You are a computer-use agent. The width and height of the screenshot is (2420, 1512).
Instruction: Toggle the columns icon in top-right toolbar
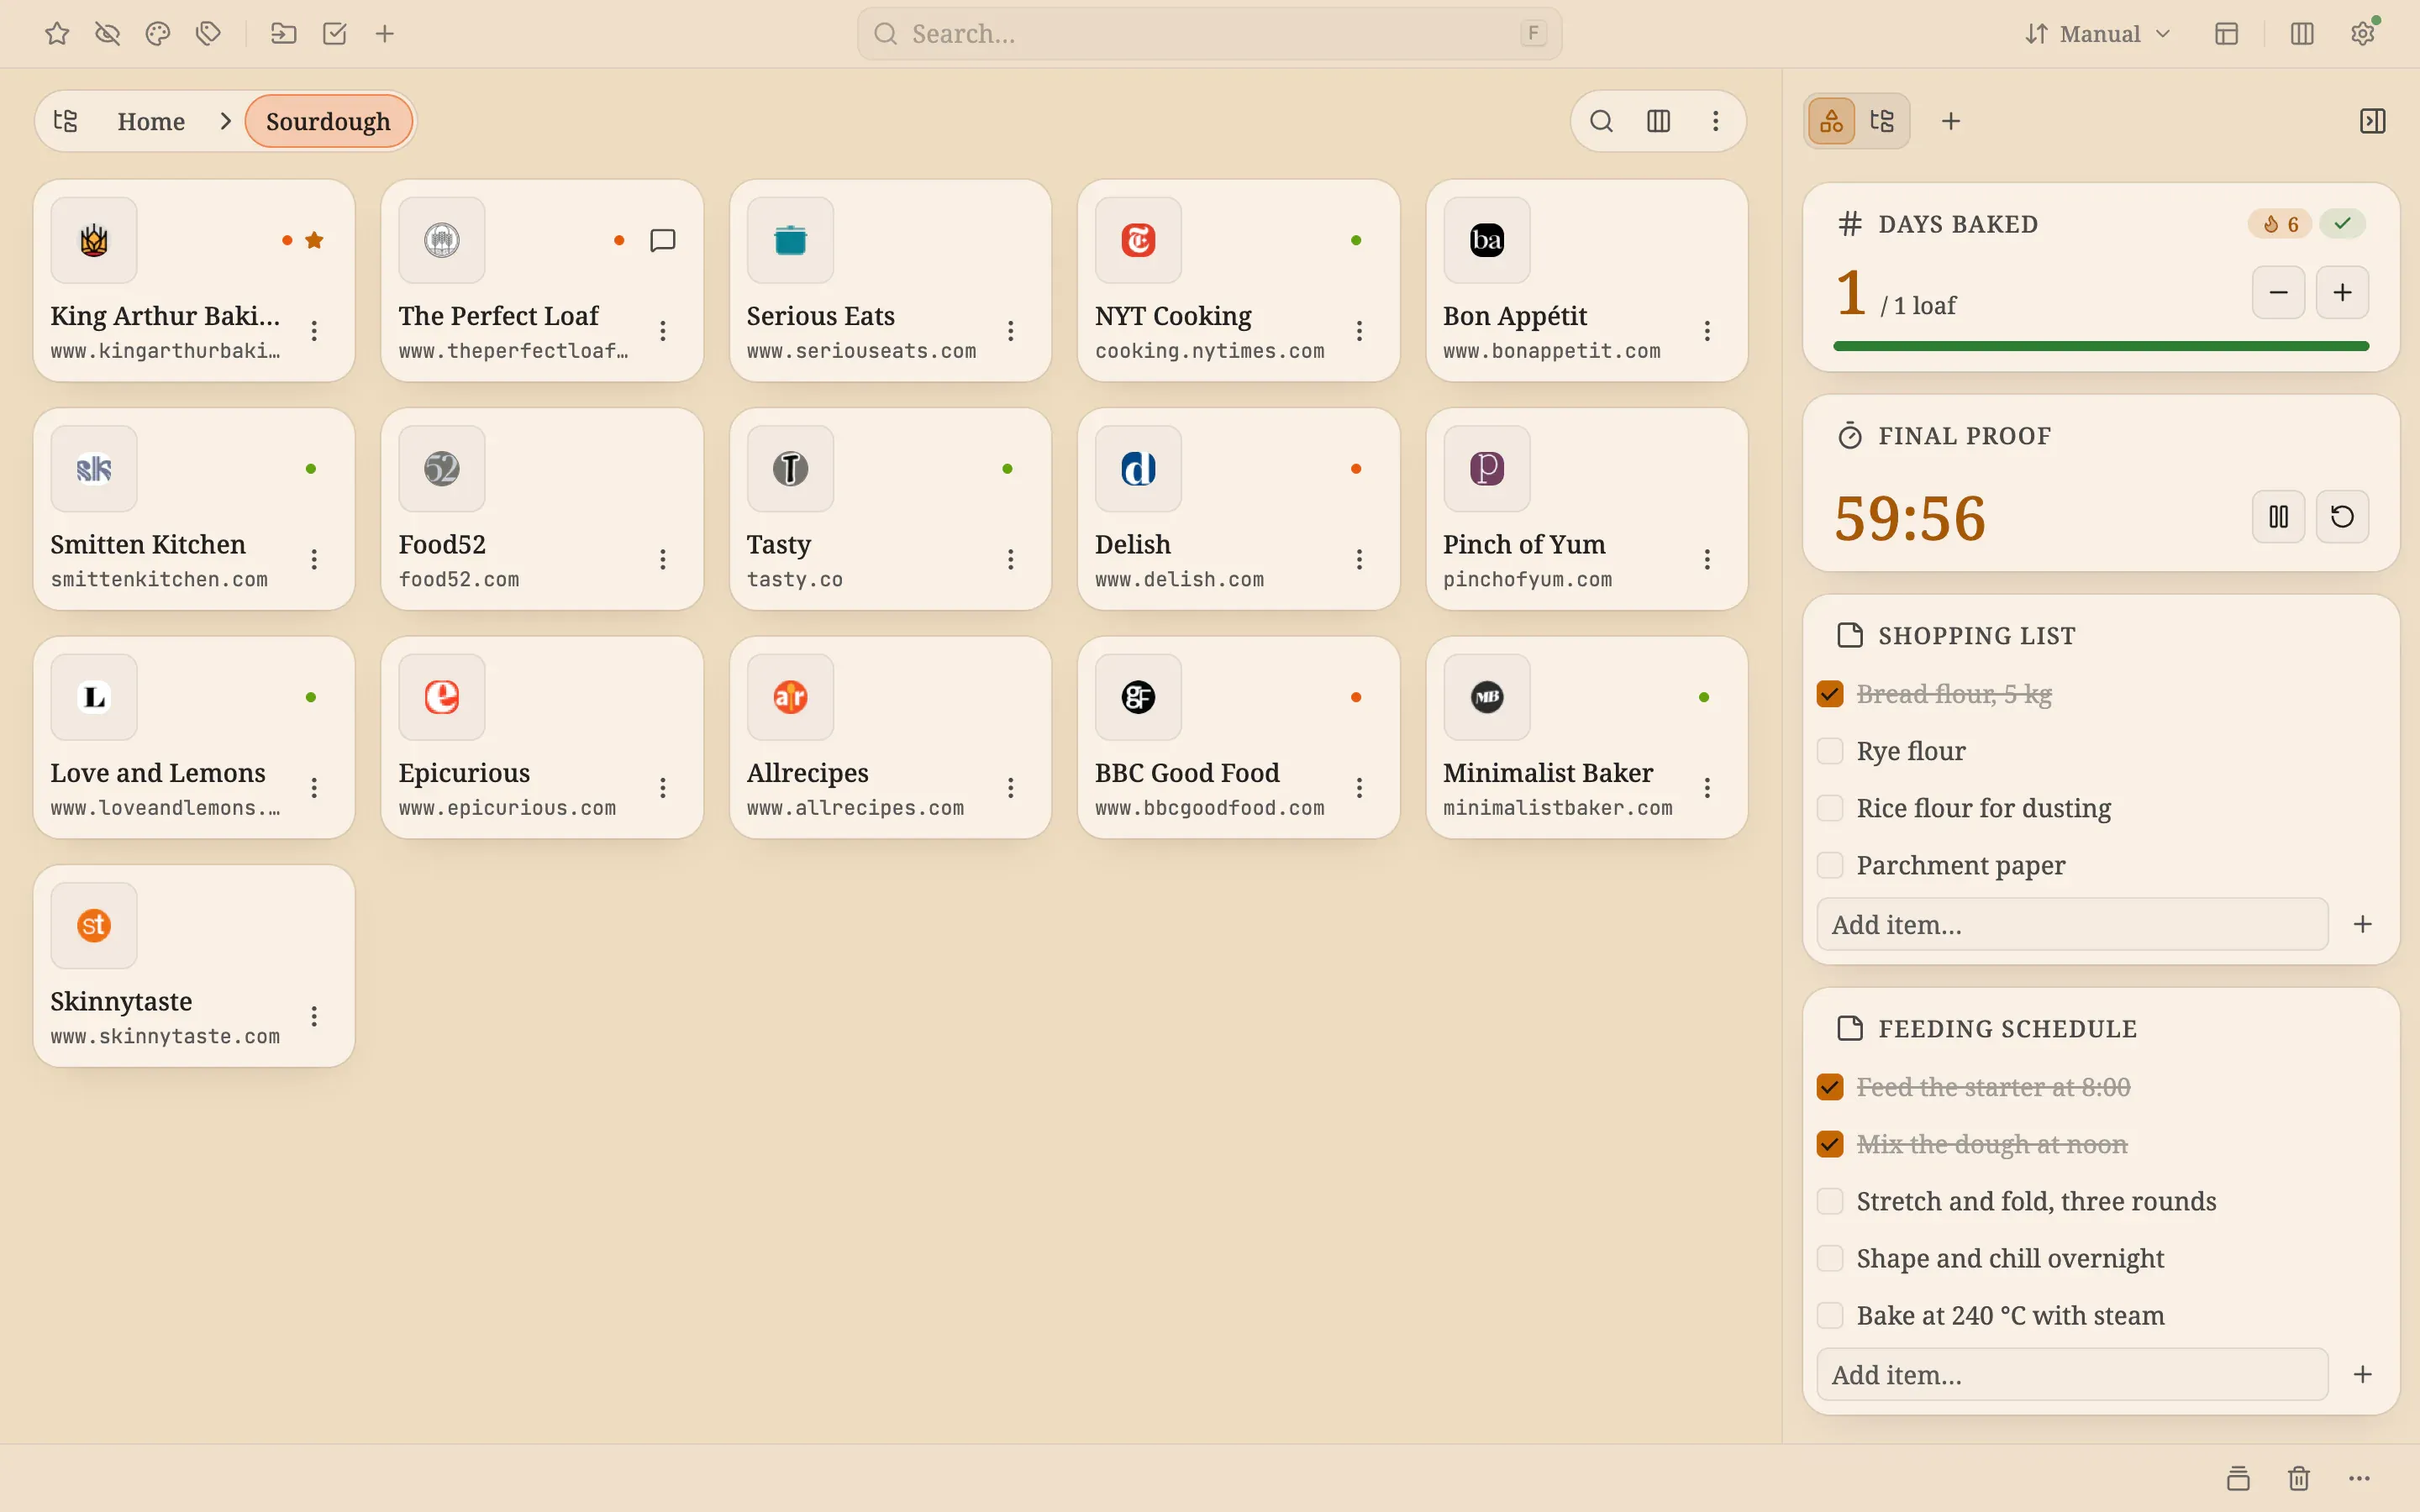[2302, 34]
